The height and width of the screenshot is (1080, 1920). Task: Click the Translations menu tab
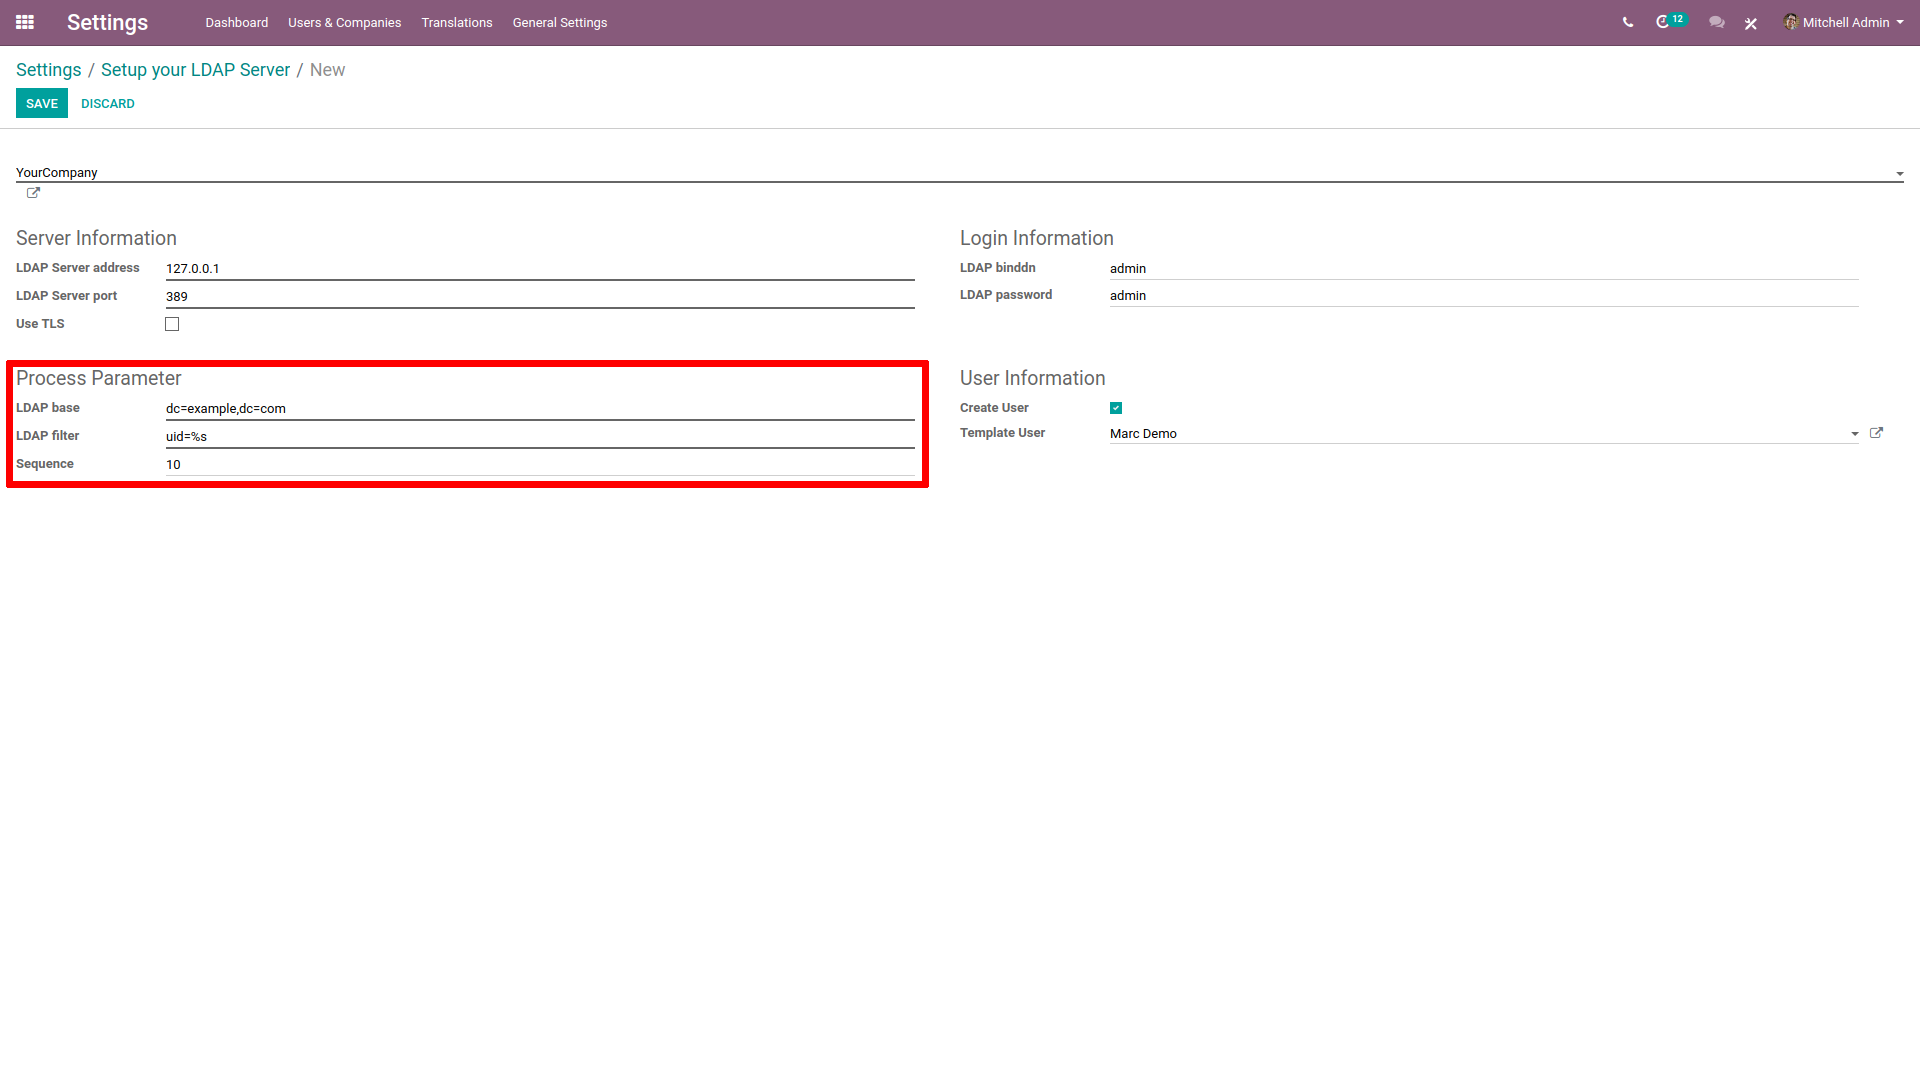(456, 22)
